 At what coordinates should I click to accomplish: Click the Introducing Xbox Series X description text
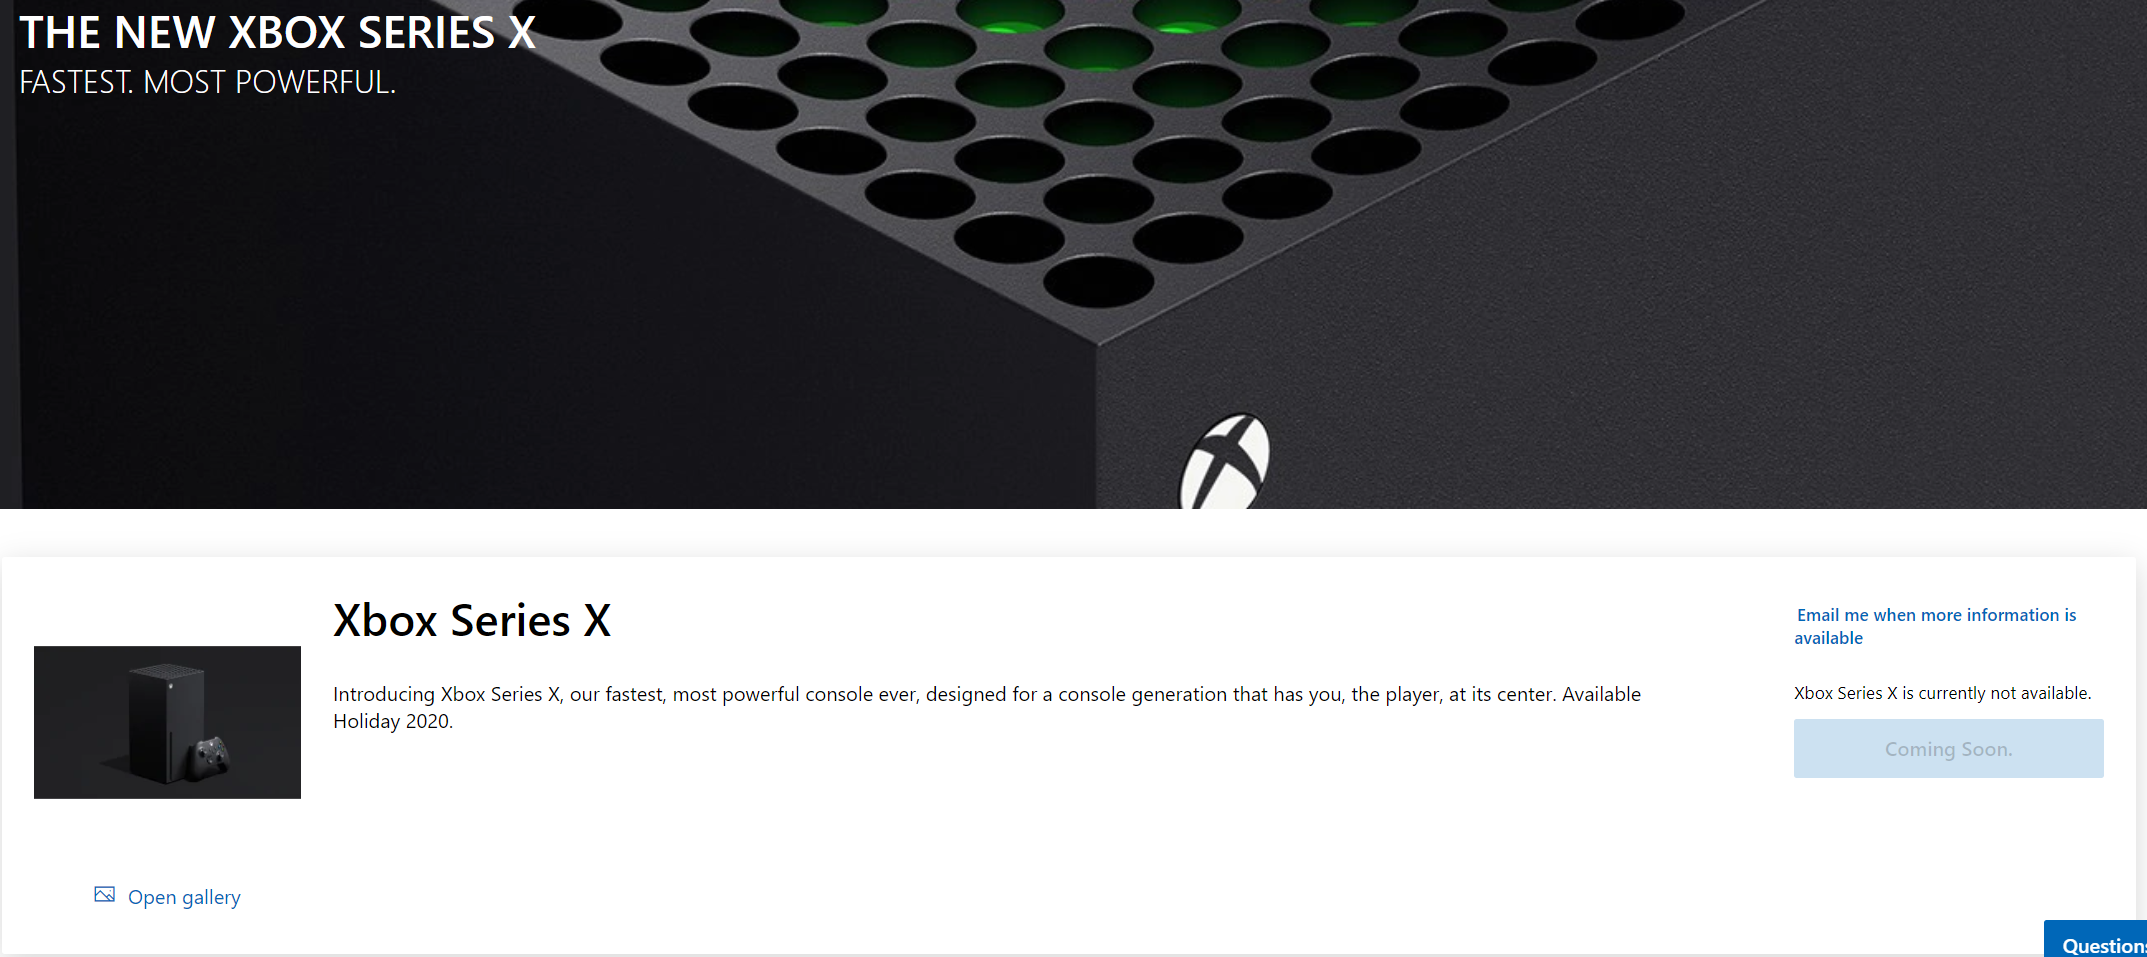[x=987, y=707]
